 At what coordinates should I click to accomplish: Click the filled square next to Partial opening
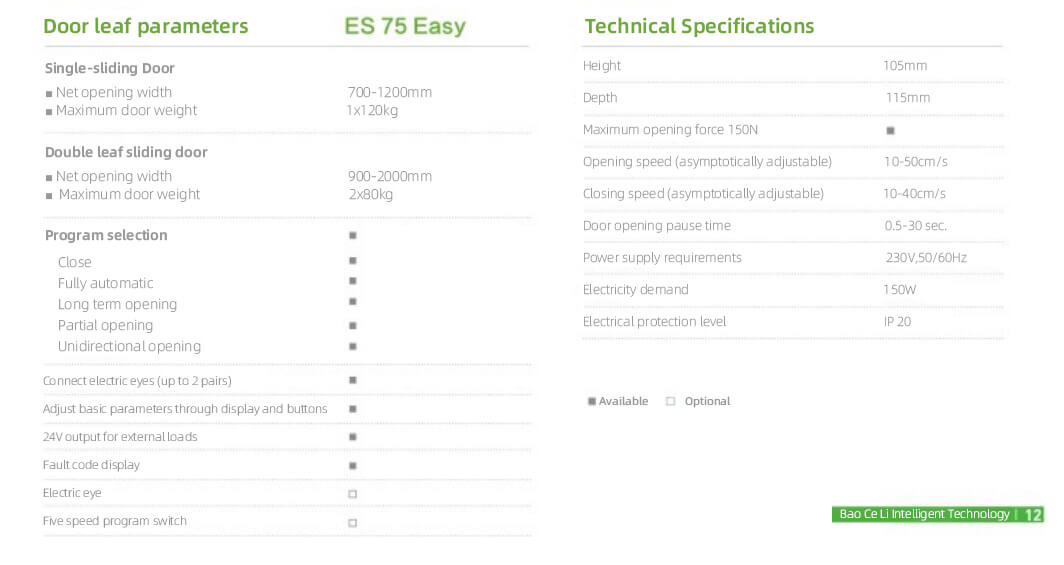click(352, 325)
